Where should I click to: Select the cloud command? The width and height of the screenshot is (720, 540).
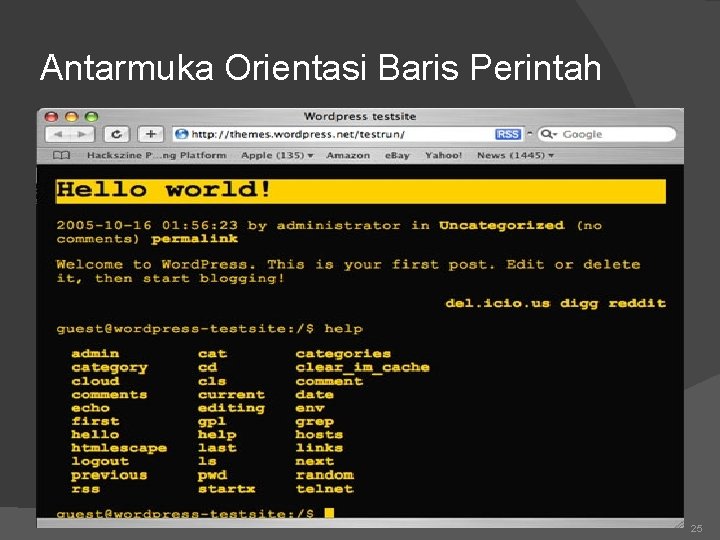[x=95, y=381]
